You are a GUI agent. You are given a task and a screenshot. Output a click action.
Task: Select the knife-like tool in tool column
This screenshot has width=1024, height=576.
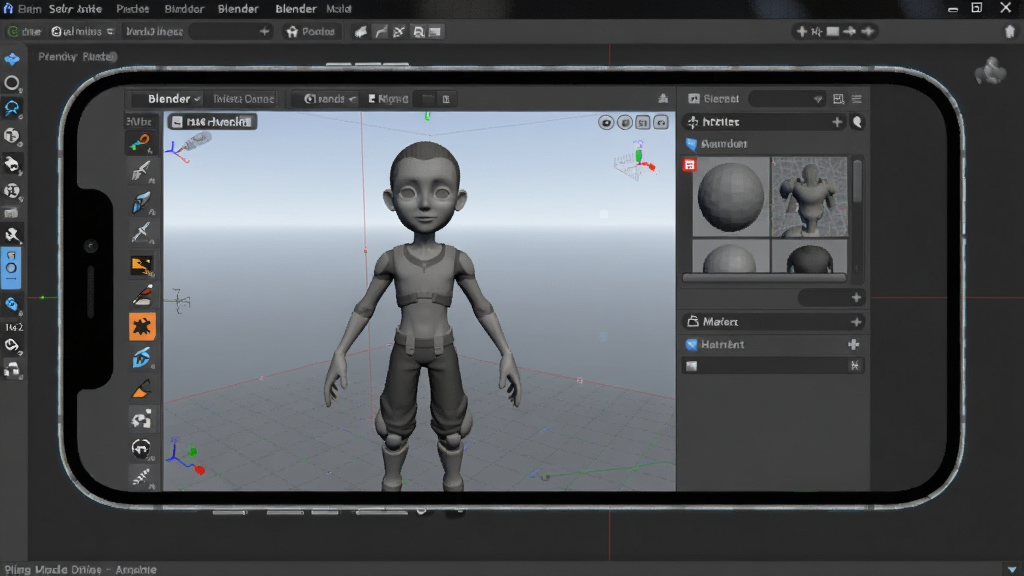click(142, 232)
